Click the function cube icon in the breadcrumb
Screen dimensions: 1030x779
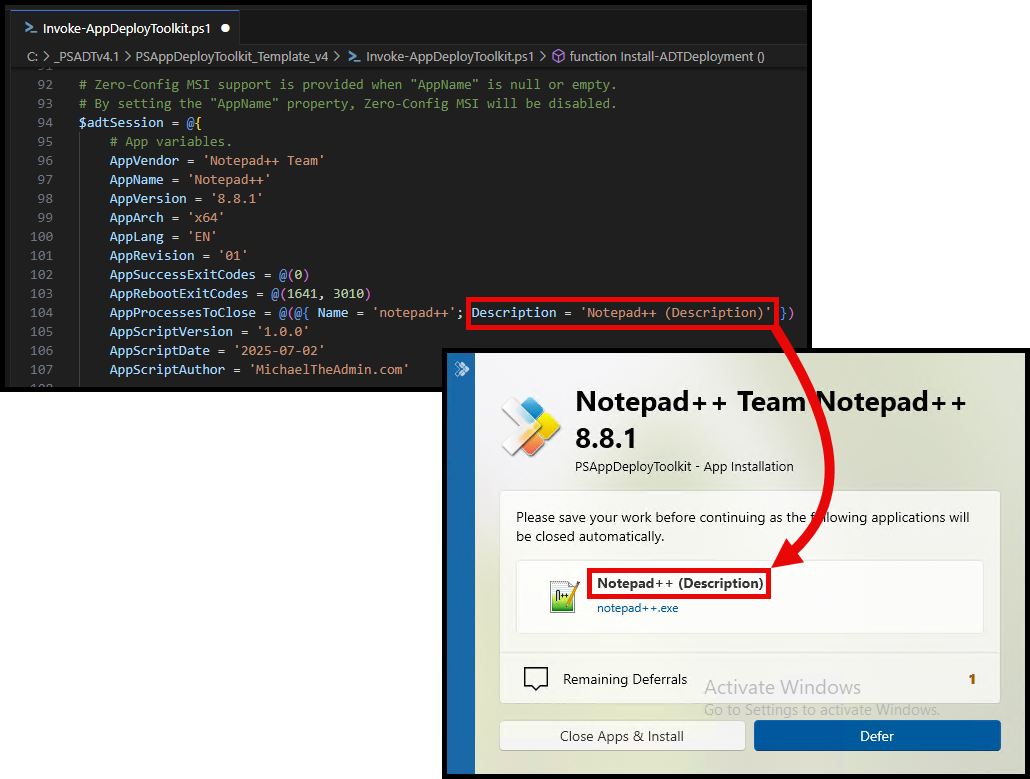[559, 57]
